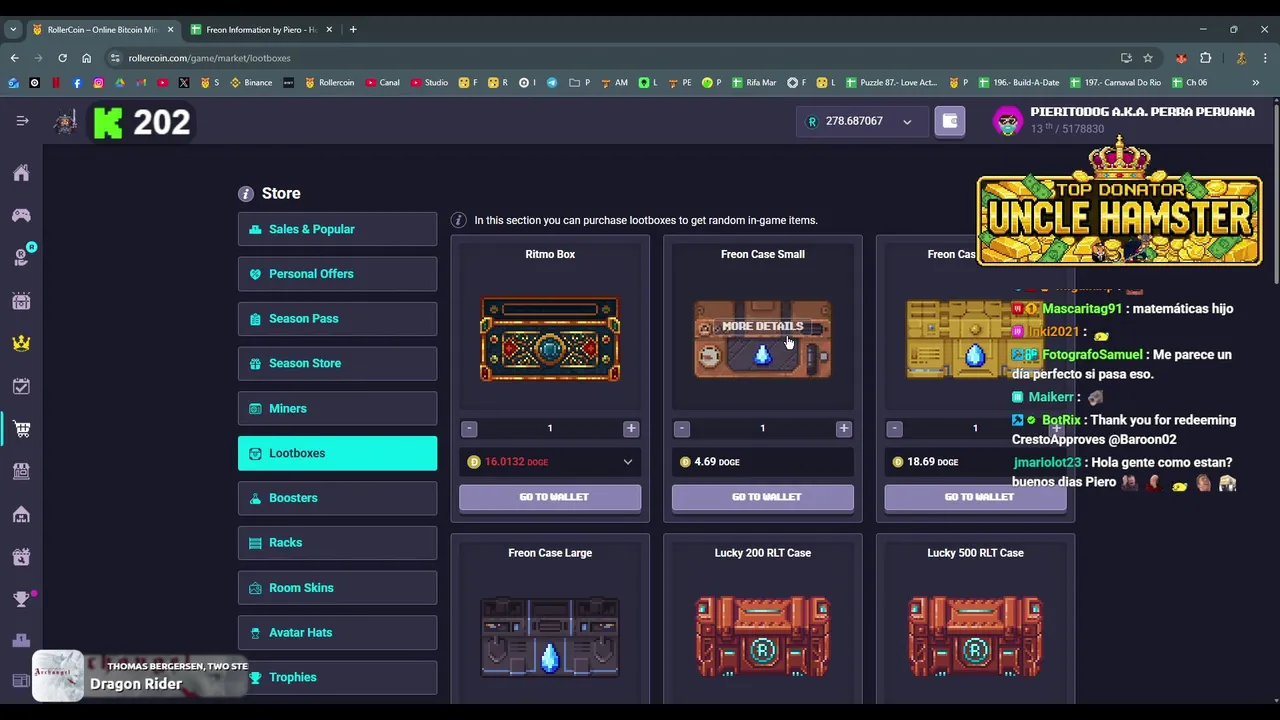Expand Ritmo Box price currency dropdown

coord(628,462)
